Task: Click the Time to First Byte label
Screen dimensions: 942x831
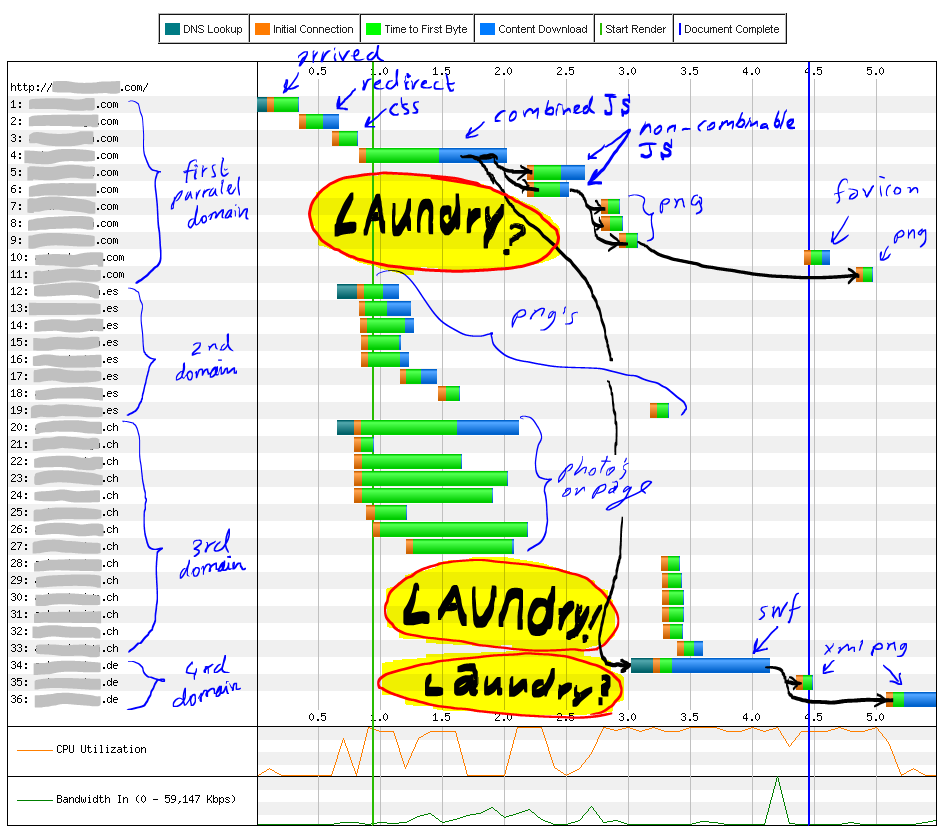Action: (x=426, y=29)
